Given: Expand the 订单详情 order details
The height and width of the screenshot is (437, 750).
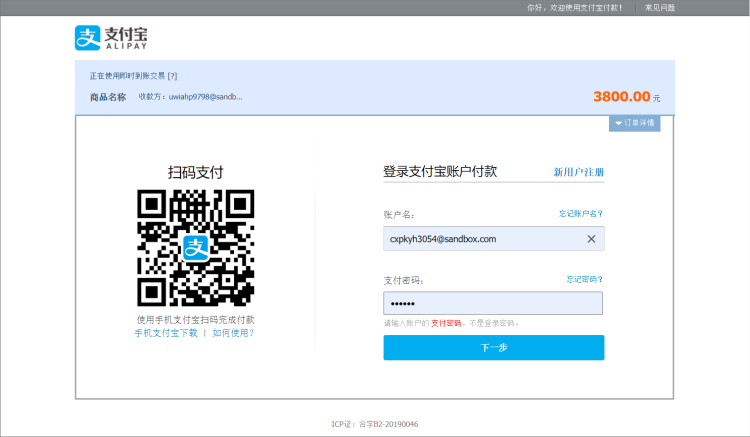Looking at the screenshot, I should point(635,123).
